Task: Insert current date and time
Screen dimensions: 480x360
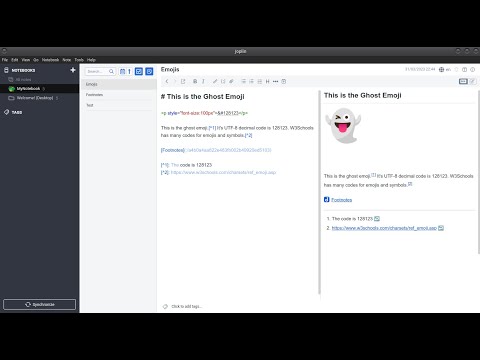Action: [284, 81]
